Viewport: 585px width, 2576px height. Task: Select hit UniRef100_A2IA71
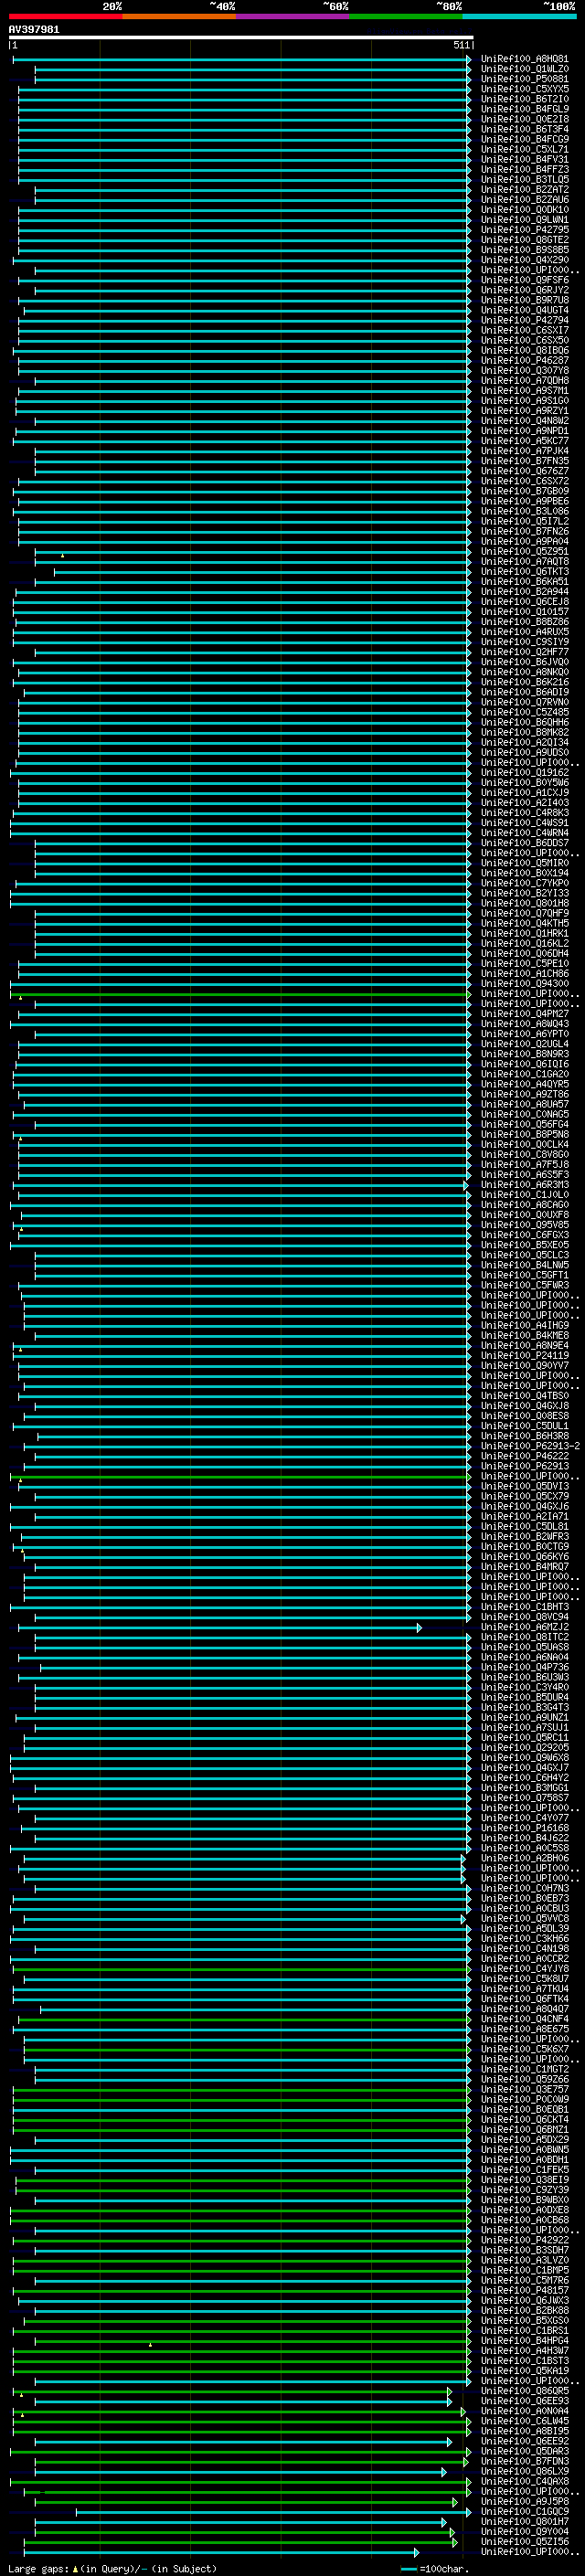(x=524, y=1516)
